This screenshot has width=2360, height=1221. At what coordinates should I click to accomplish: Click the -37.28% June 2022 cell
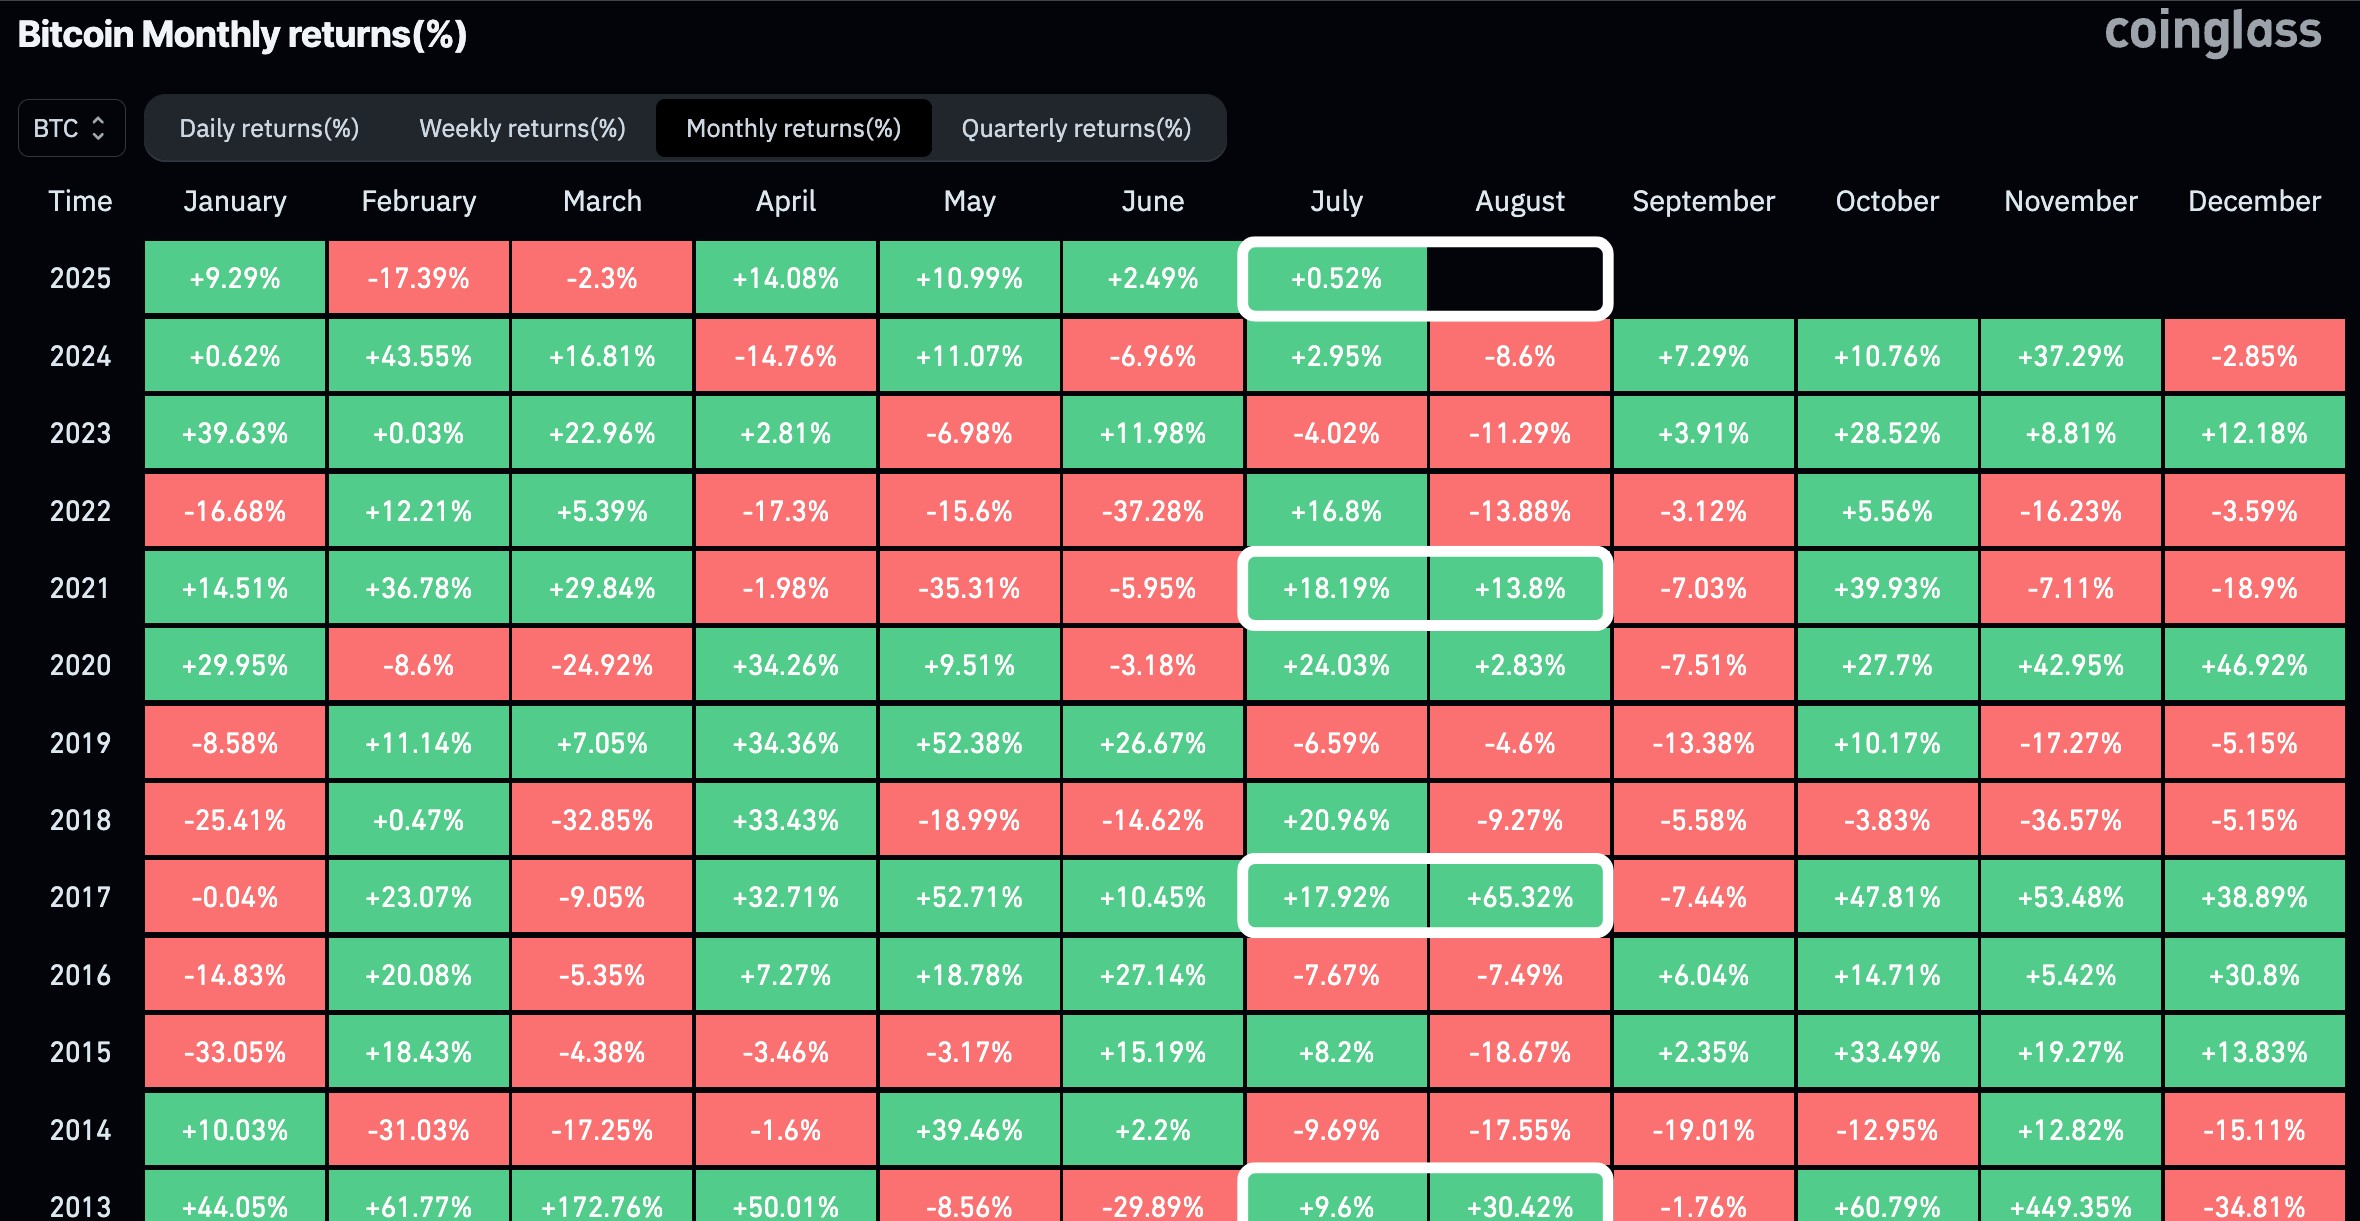tap(1153, 510)
